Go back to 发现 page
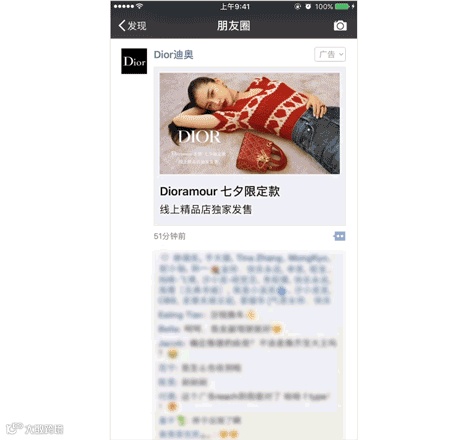 (x=132, y=26)
